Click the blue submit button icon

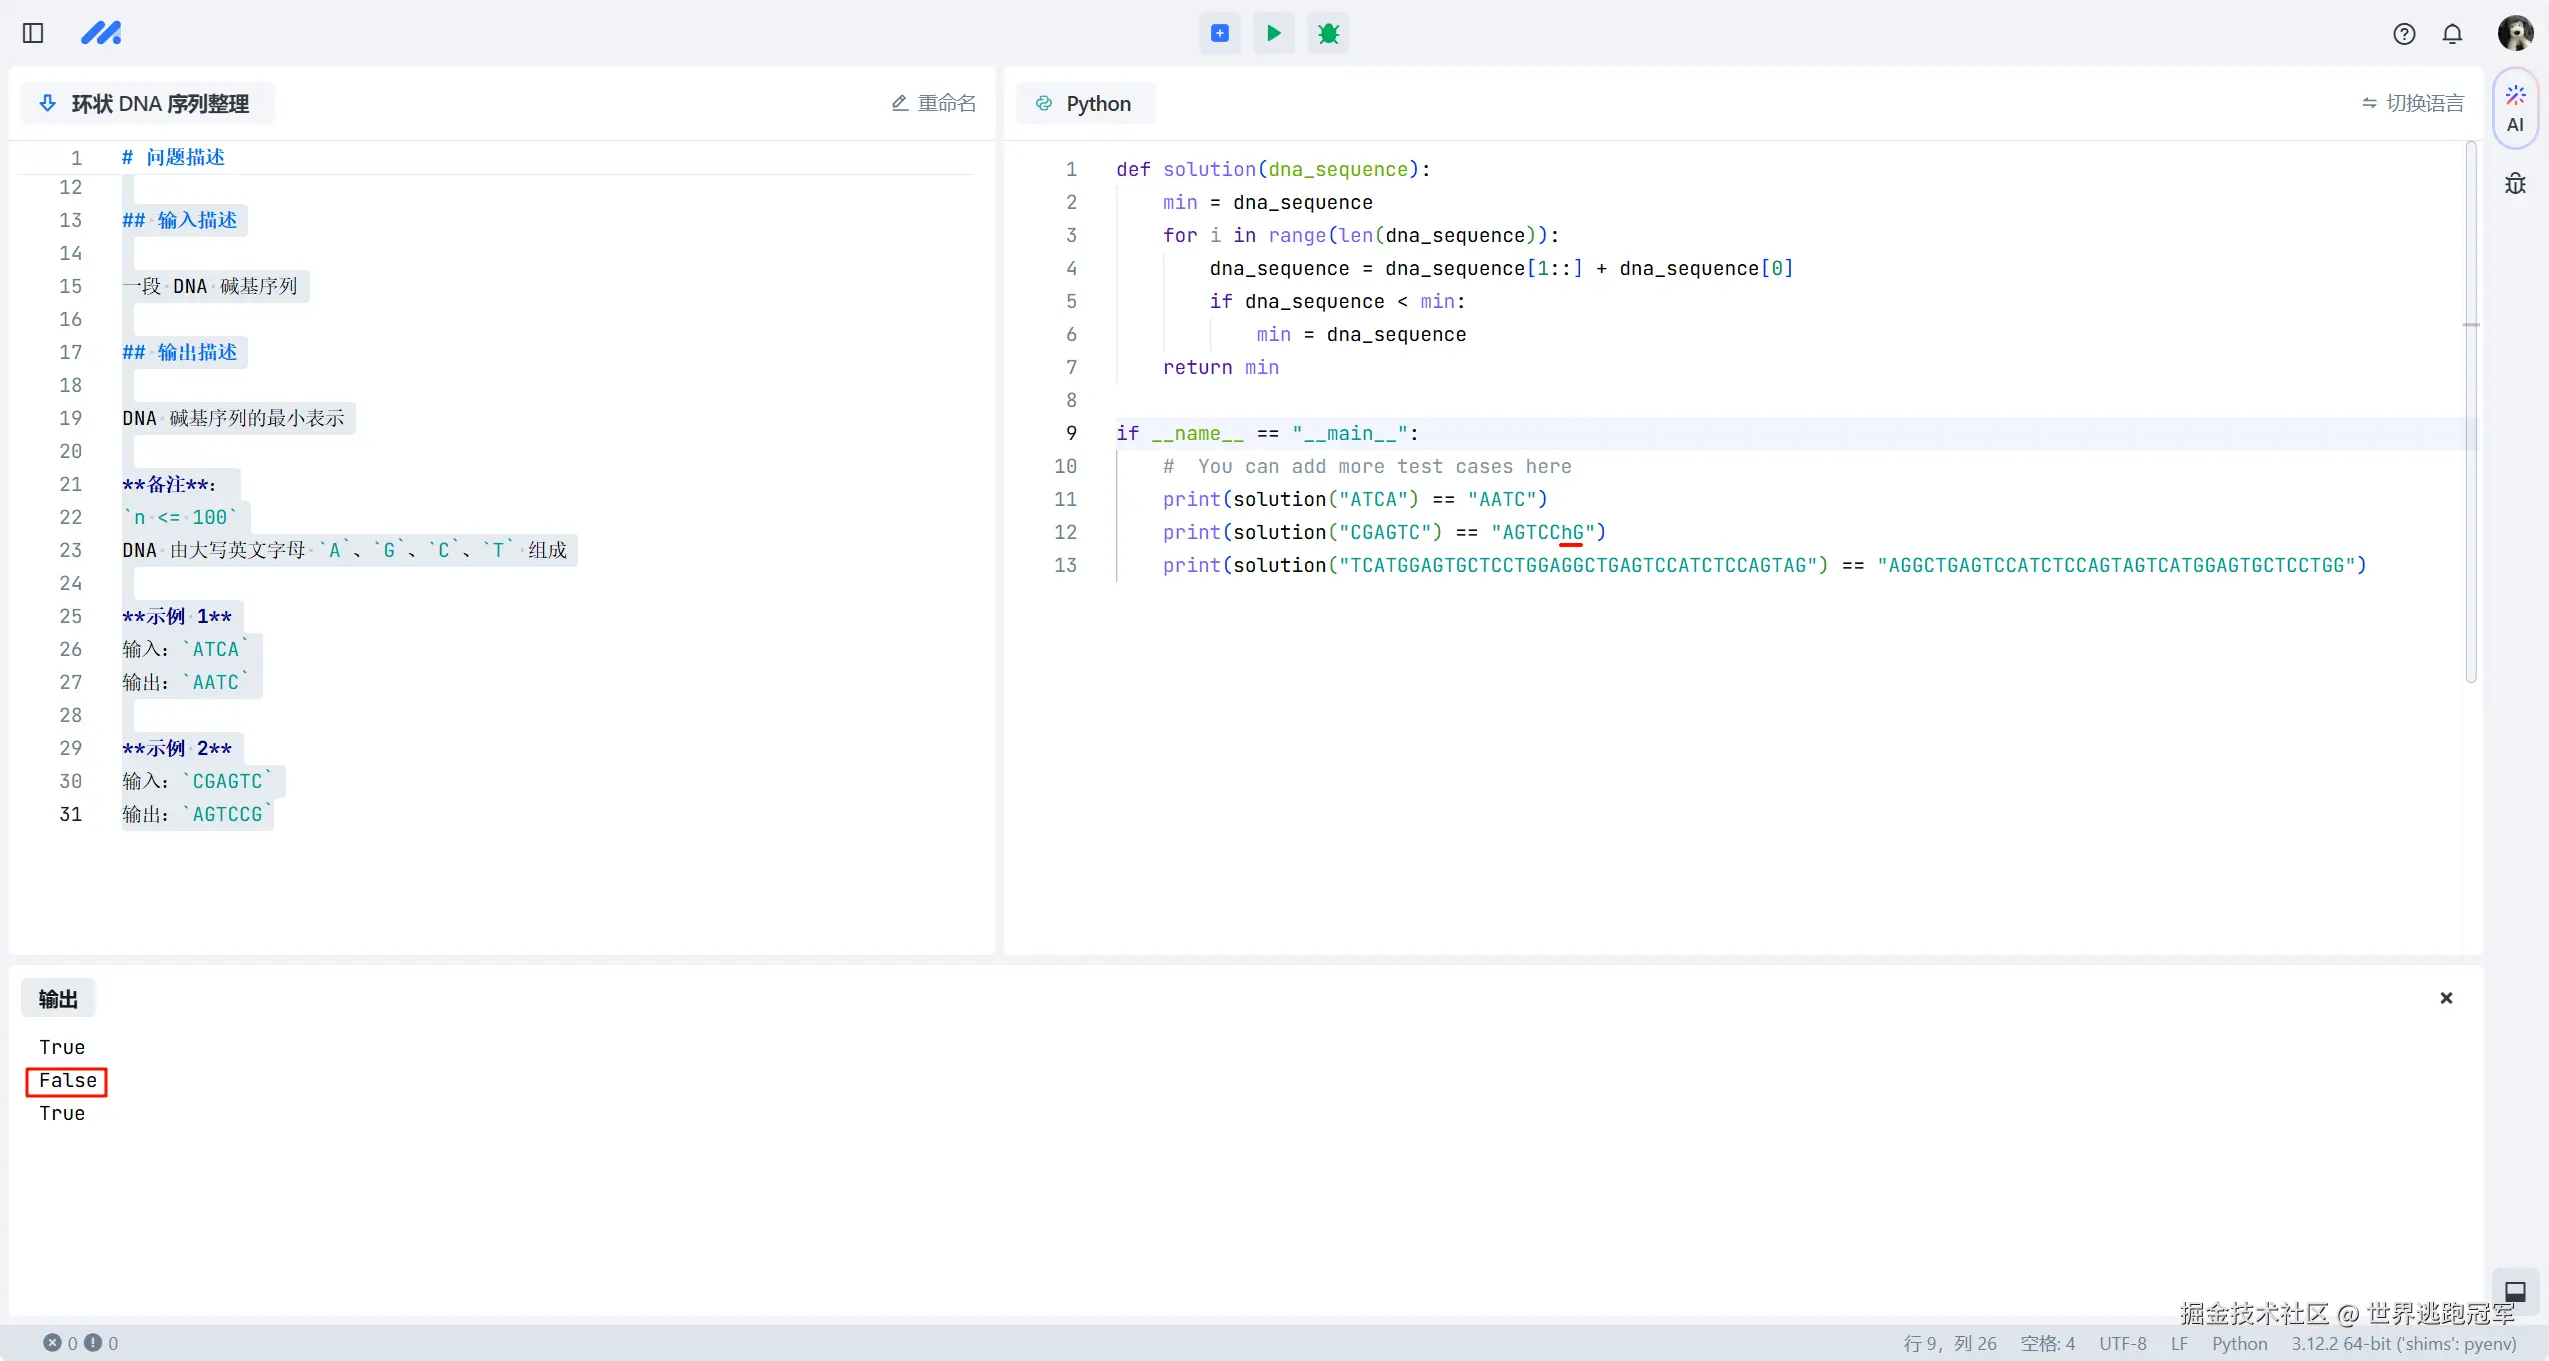(x=1220, y=33)
